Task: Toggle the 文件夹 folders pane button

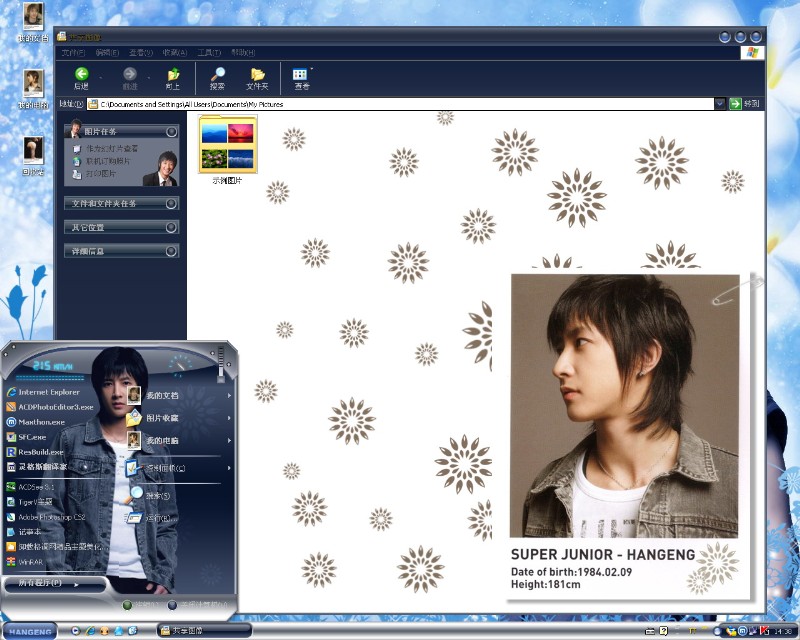Action: [257, 78]
